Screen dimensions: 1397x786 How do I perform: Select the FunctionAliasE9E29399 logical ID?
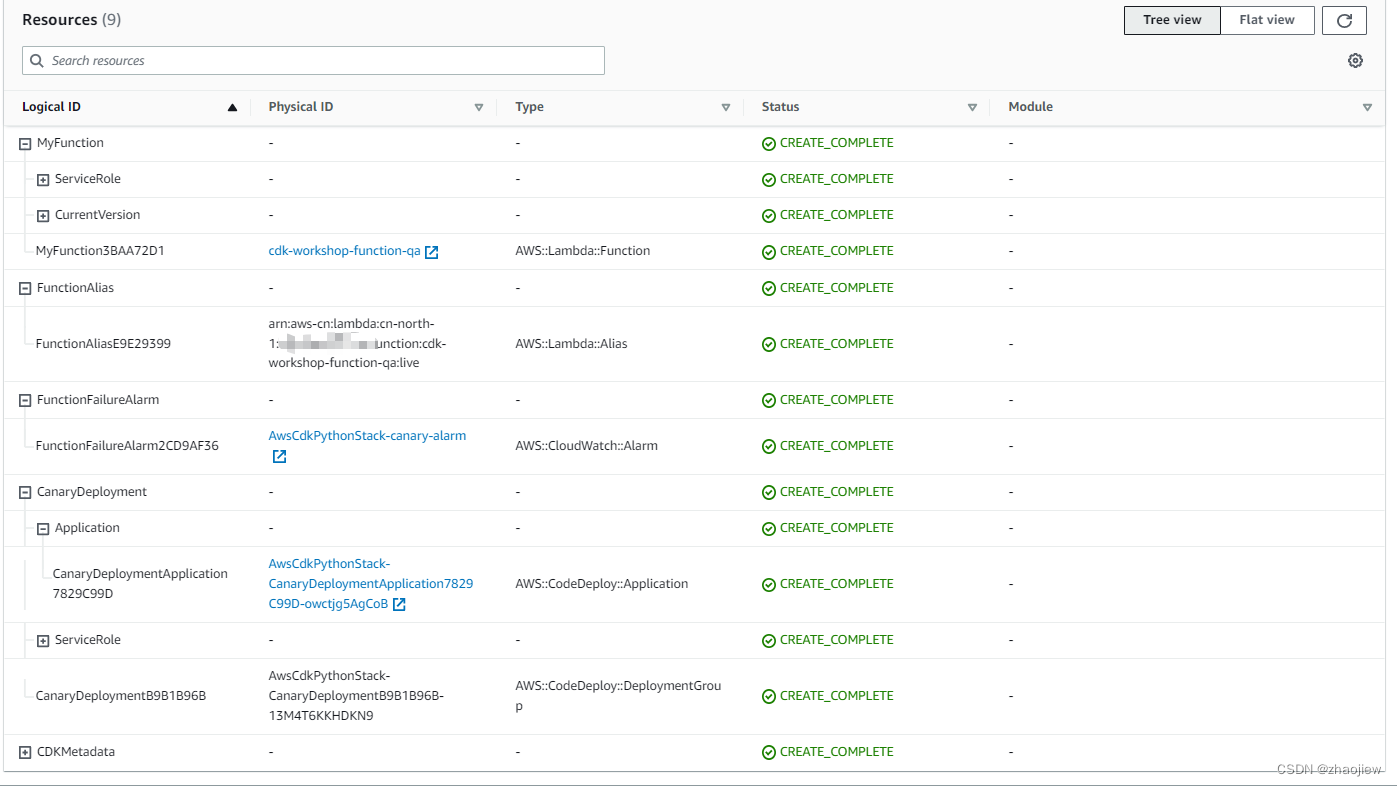coord(103,344)
